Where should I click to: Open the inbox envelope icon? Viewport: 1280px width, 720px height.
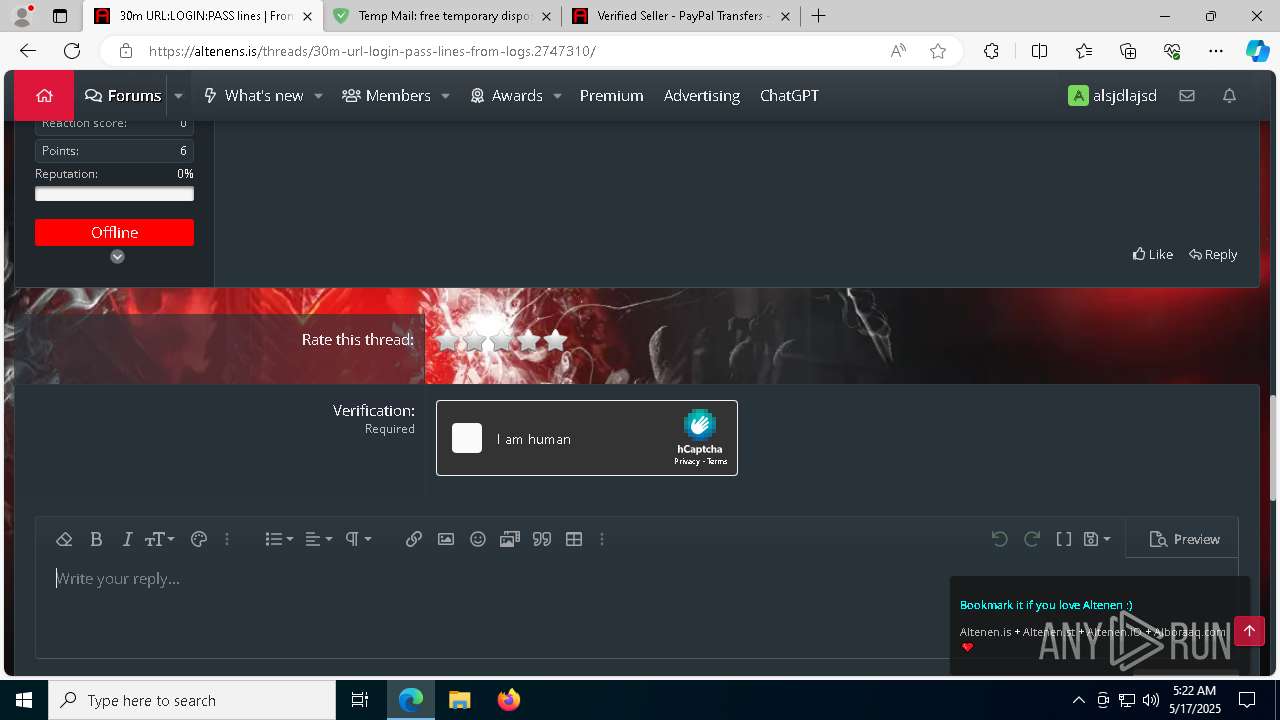tap(1187, 96)
